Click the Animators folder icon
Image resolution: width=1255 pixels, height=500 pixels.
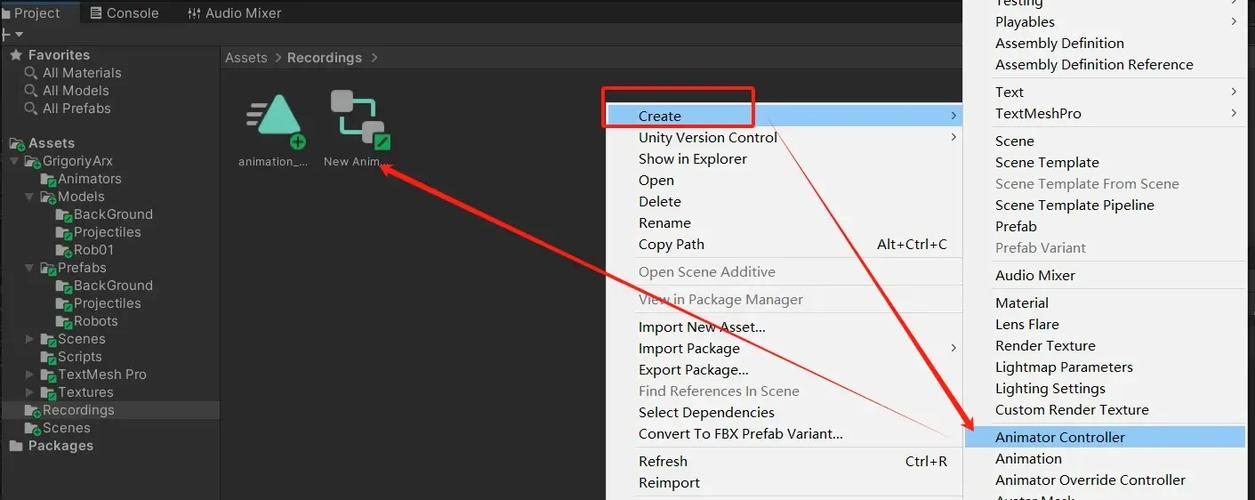coord(49,179)
